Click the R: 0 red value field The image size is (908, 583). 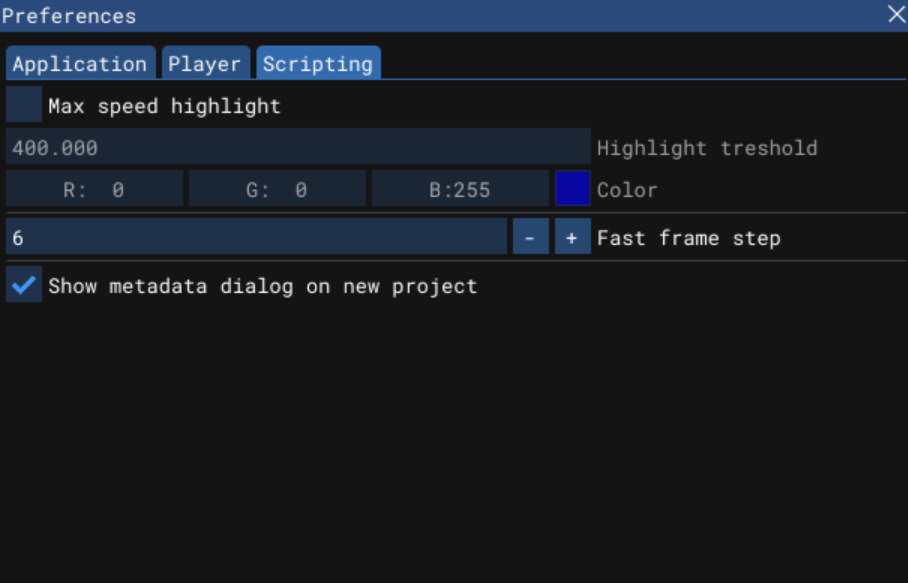(94, 189)
